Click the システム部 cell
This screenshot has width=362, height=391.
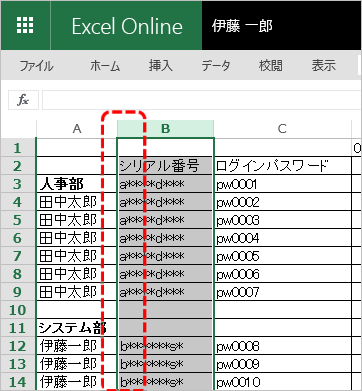tap(77, 328)
